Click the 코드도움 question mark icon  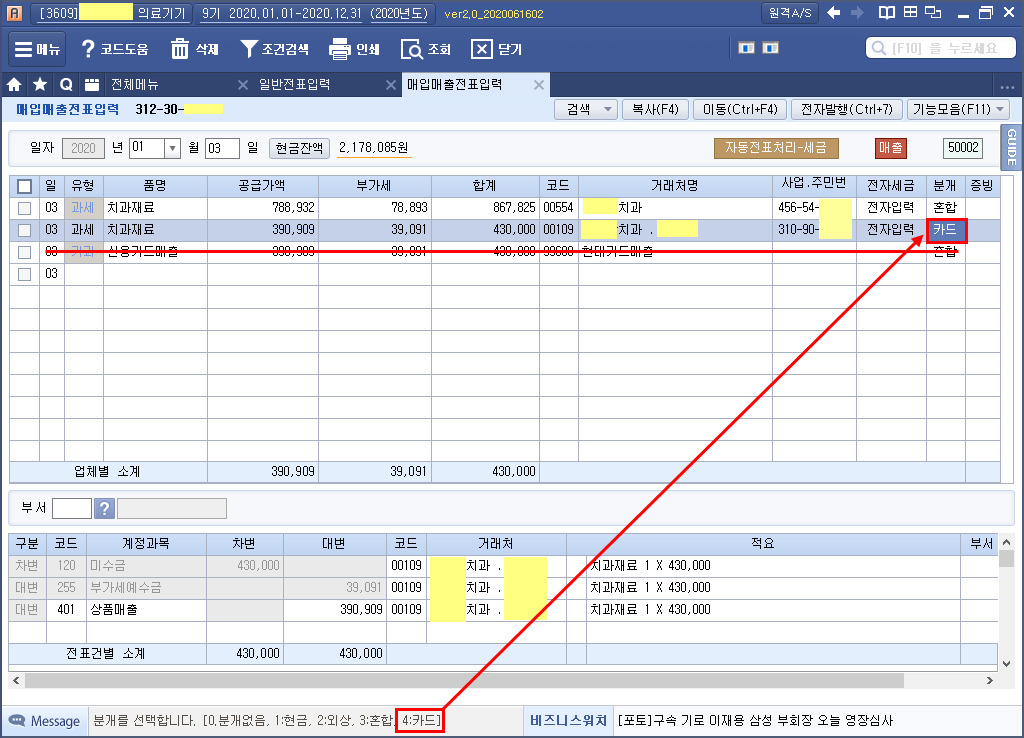coord(88,49)
